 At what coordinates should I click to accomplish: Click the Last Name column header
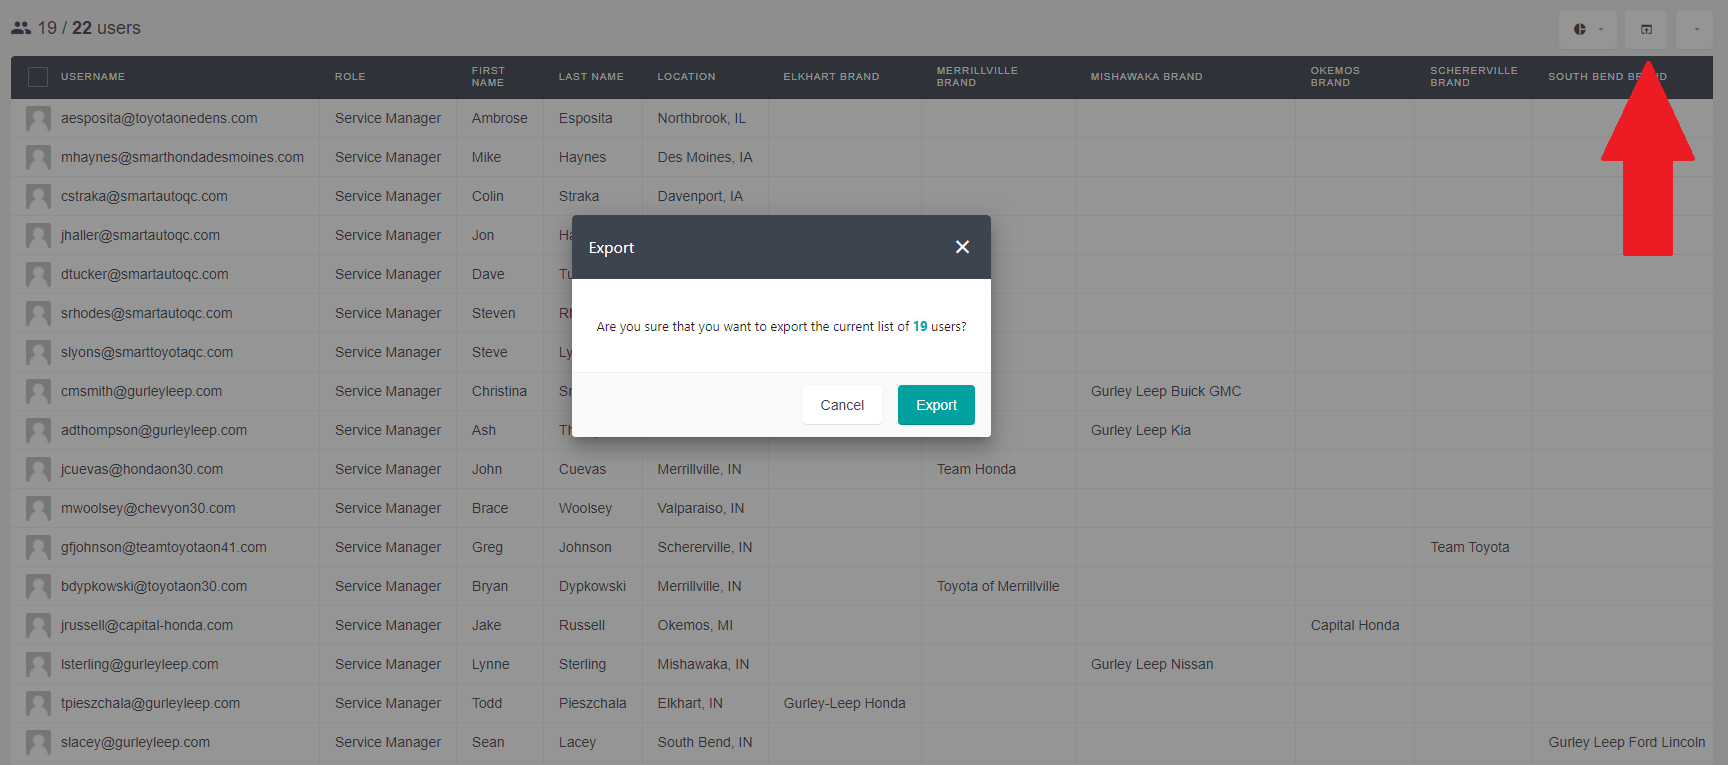point(591,77)
